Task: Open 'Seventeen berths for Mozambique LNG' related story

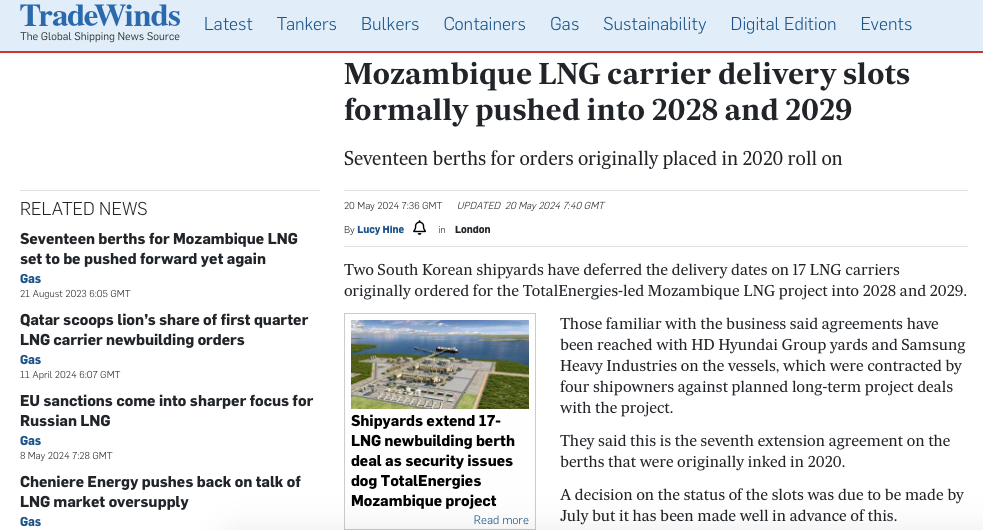Action: (159, 249)
